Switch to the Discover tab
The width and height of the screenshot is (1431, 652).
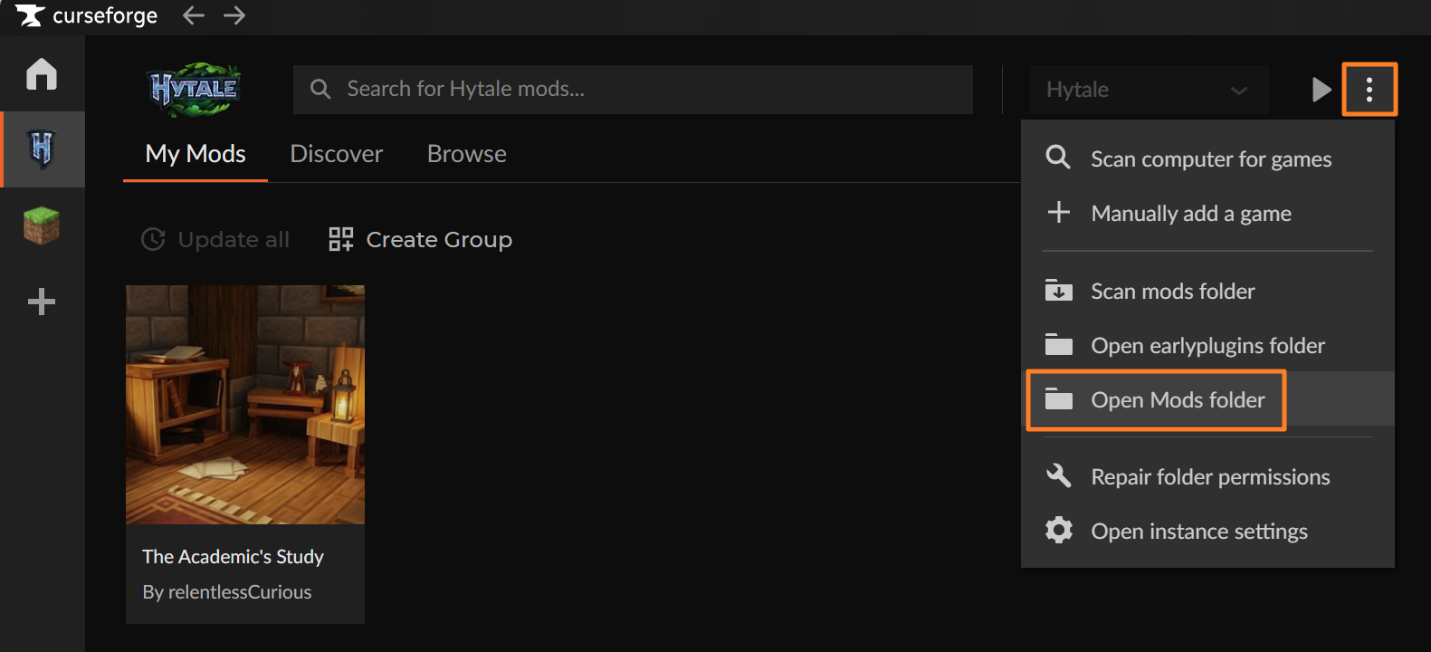pyautogui.click(x=336, y=154)
